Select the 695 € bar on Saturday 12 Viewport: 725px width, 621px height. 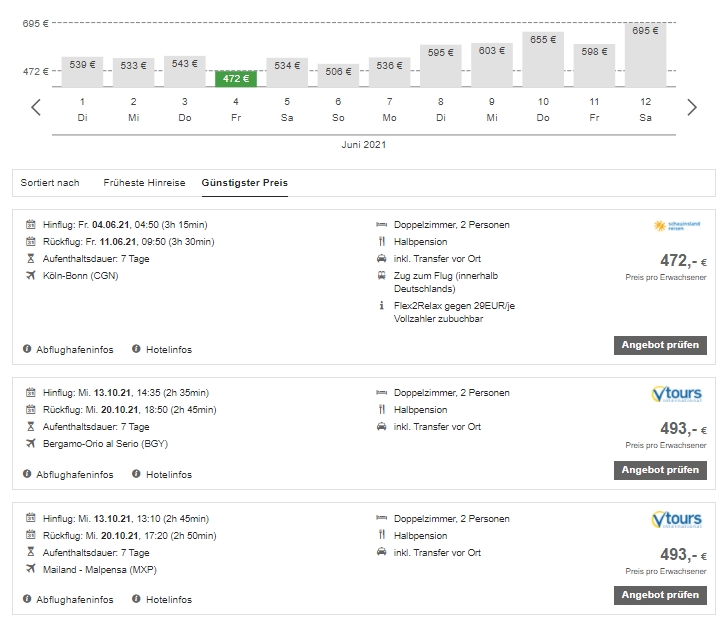pyautogui.click(x=645, y=55)
